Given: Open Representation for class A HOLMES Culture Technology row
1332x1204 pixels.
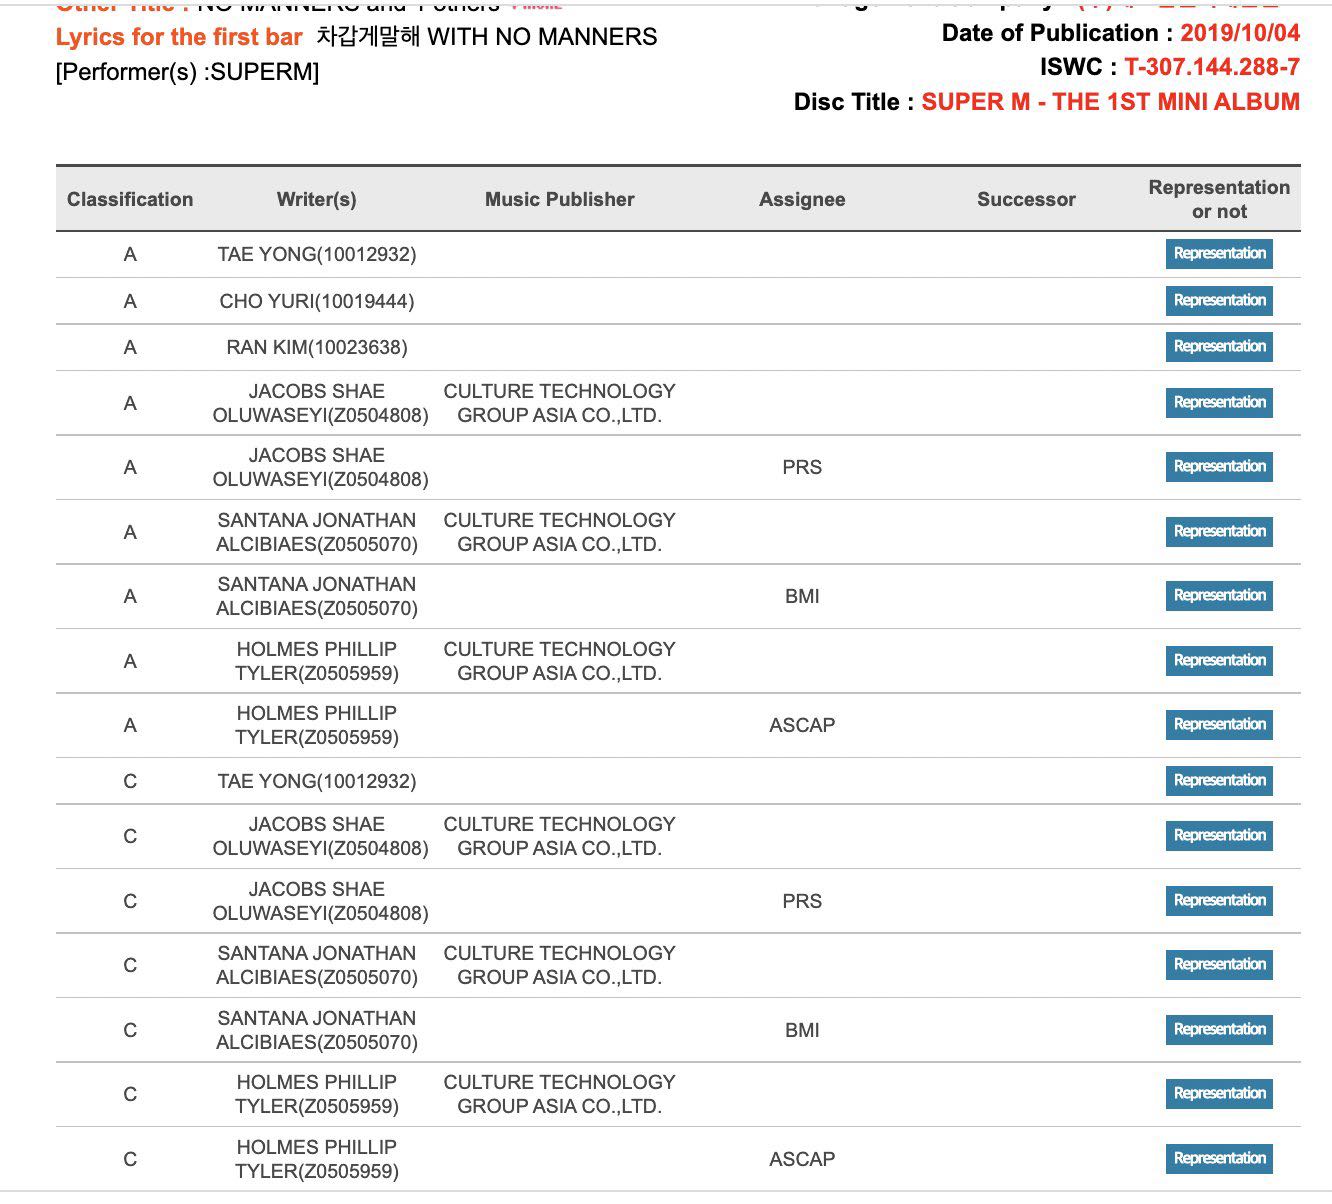Looking at the screenshot, I should click(x=1219, y=661).
